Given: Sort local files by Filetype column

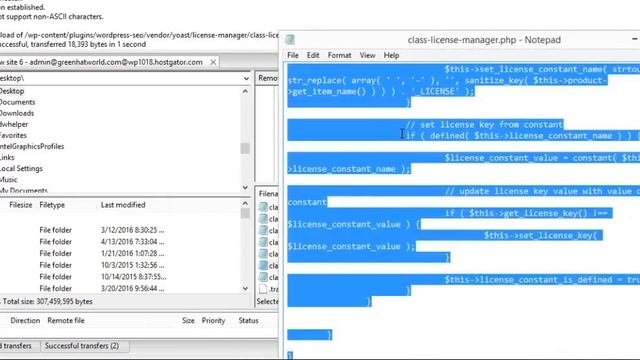Looking at the screenshot, I should [52, 205].
